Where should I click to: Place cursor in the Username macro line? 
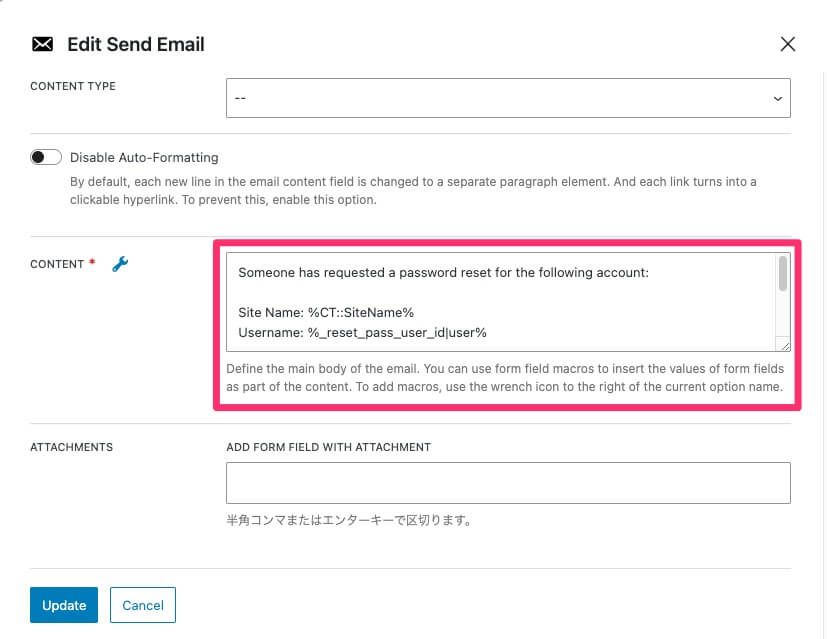click(x=362, y=332)
